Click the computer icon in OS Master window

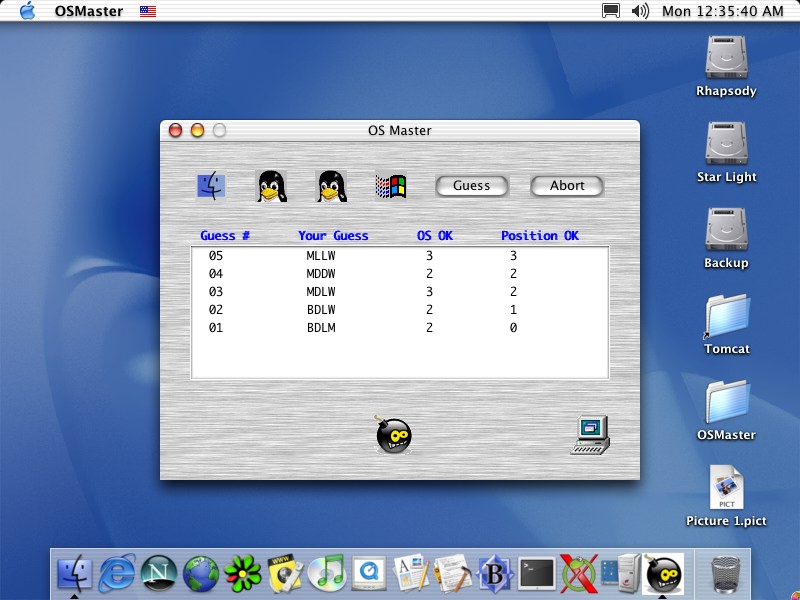click(x=590, y=435)
